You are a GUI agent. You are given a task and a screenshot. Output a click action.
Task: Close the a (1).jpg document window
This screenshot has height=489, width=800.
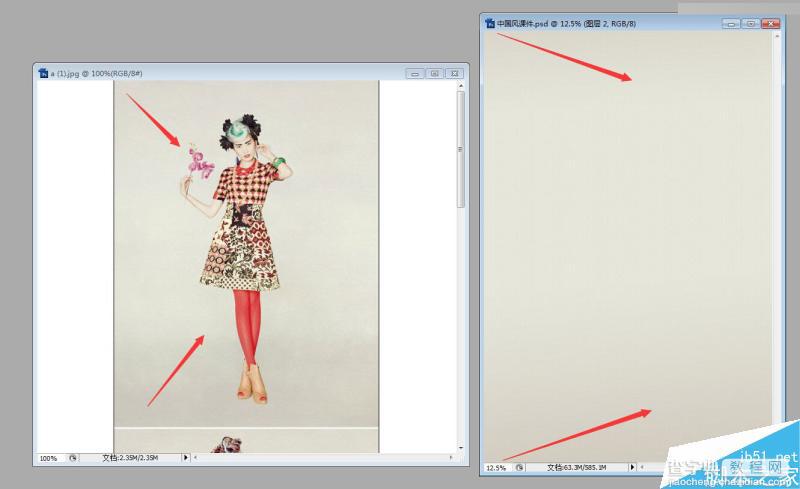click(455, 74)
